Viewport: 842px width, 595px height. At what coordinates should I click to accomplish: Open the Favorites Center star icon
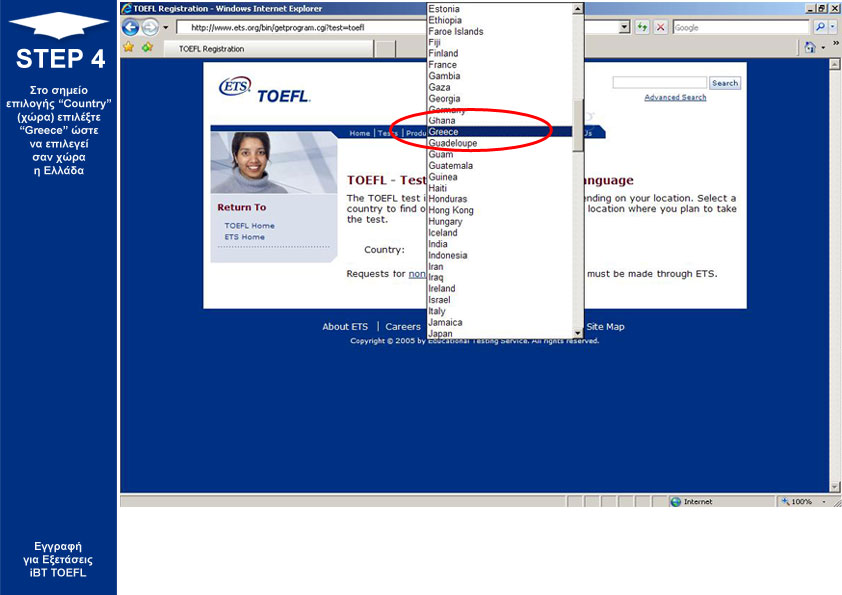[128, 47]
